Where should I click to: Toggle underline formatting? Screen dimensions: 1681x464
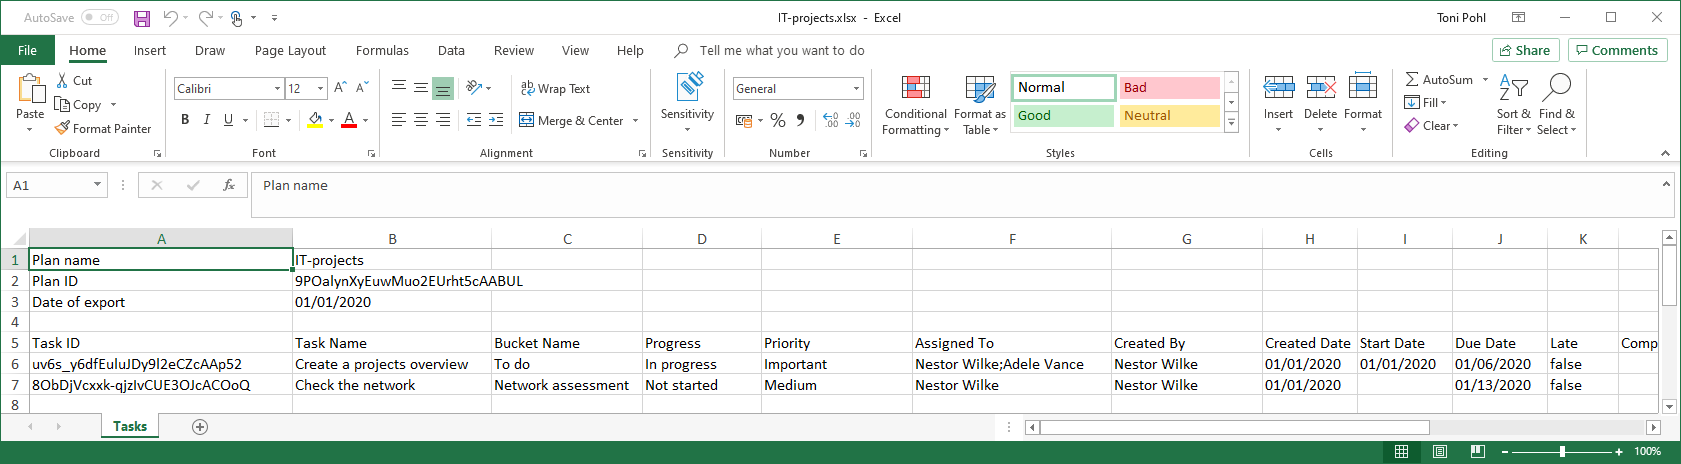(x=229, y=120)
